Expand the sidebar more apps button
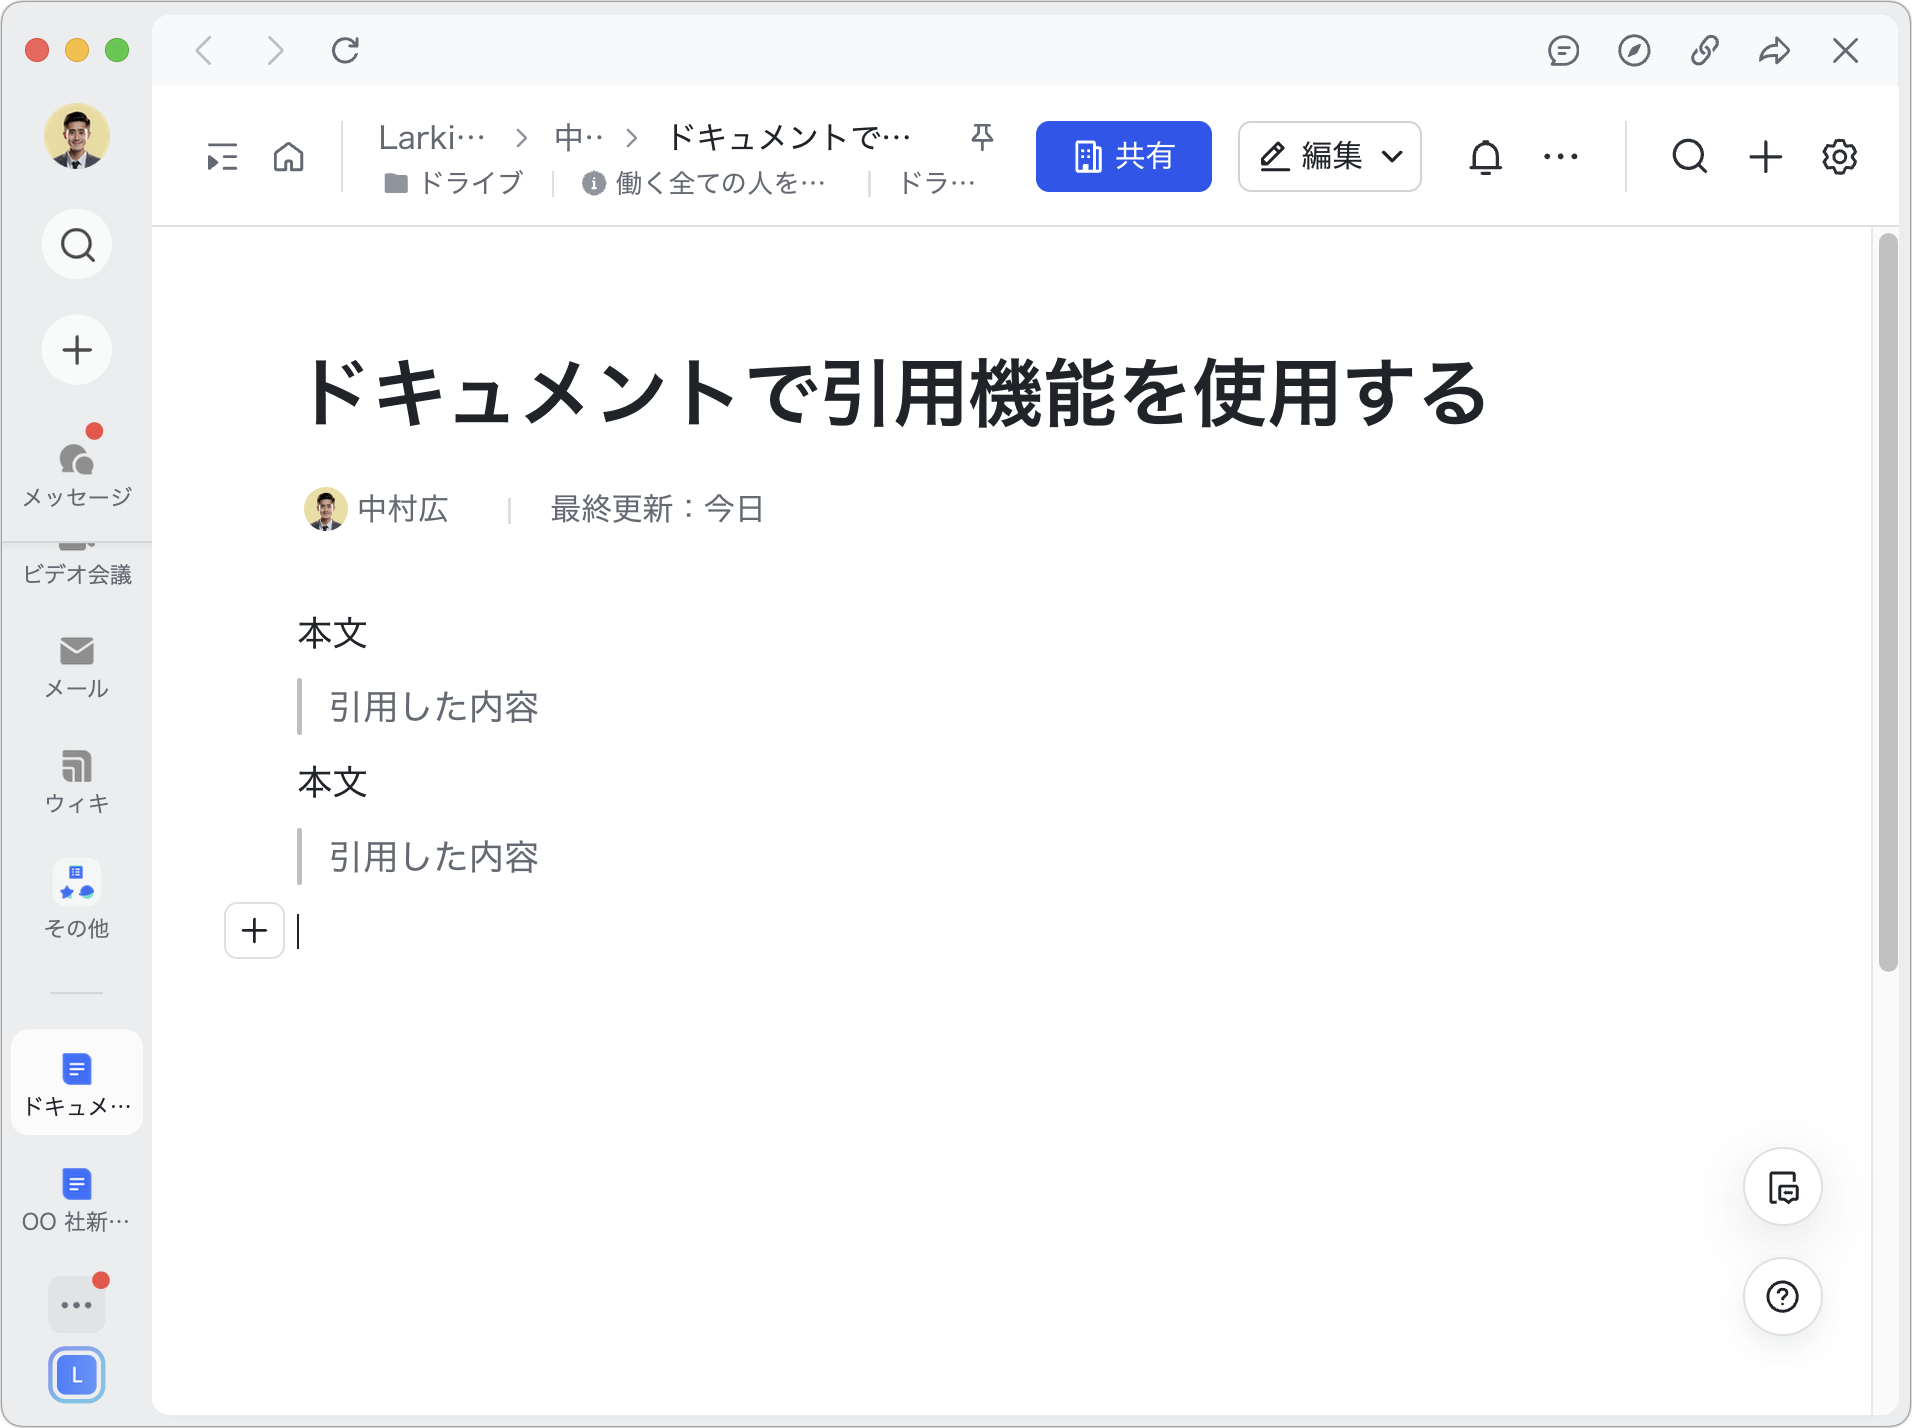The image size is (1912, 1428). pos(77,1304)
